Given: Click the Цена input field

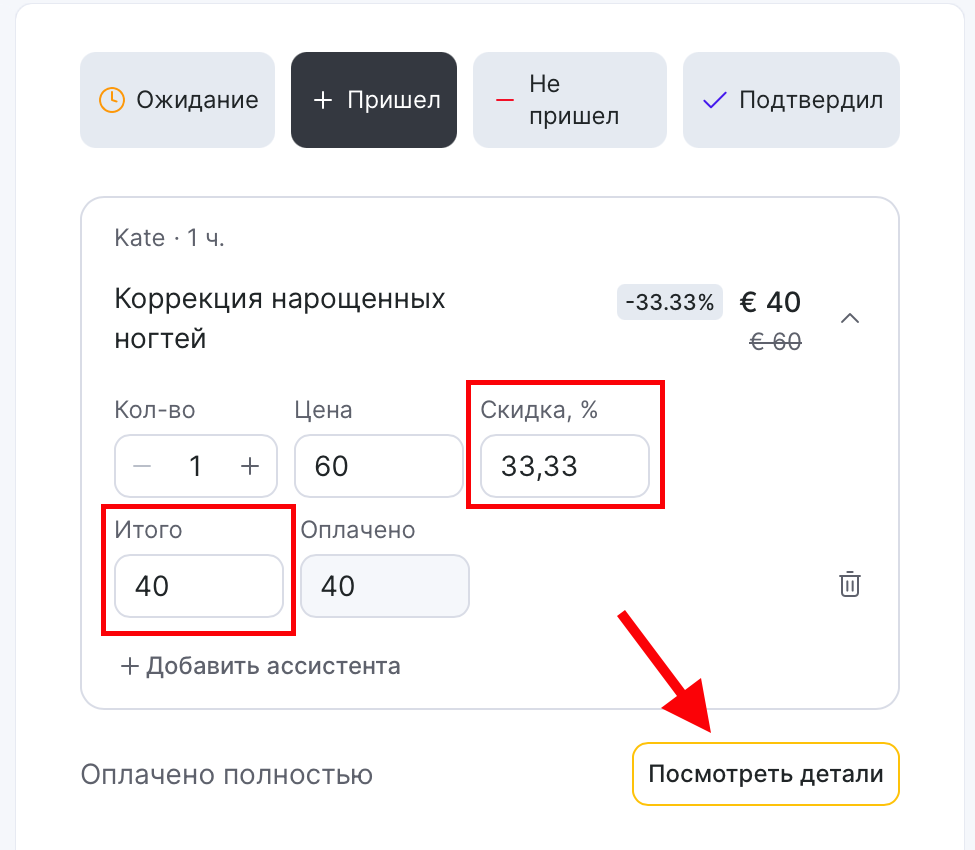Looking at the screenshot, I should pos(378,466).
